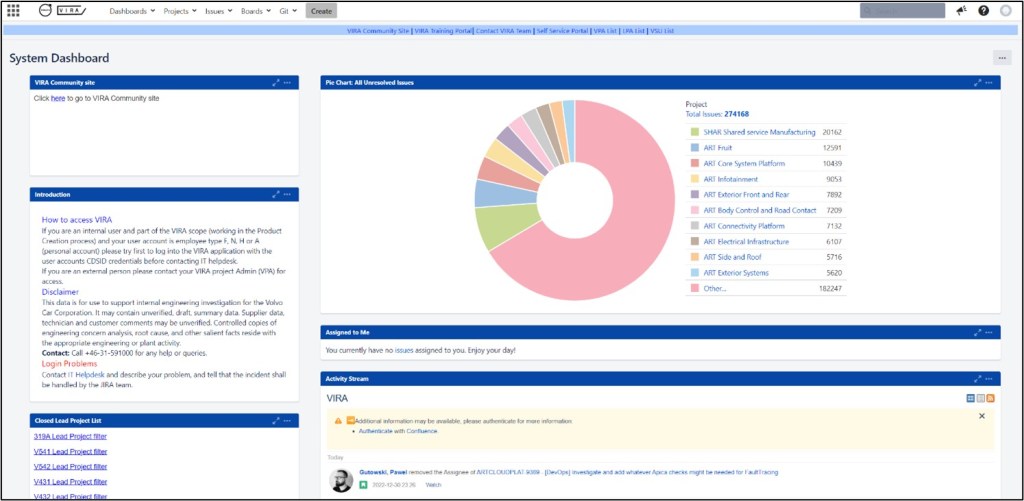Maximize the Activity Stream gadget
Image resolution: width=1024 pixels, height=501 pixels.
pyautogui.click(x=978, y=379)
